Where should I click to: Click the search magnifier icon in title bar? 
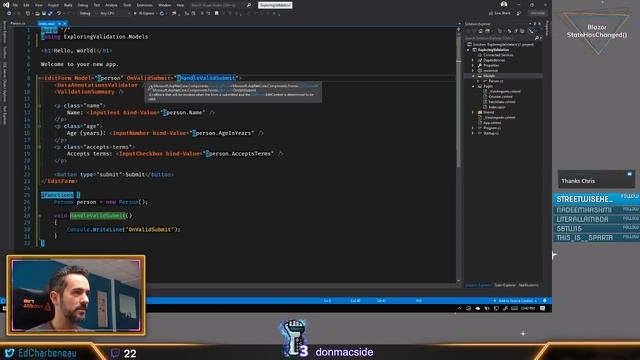click(x=249, y=5)
